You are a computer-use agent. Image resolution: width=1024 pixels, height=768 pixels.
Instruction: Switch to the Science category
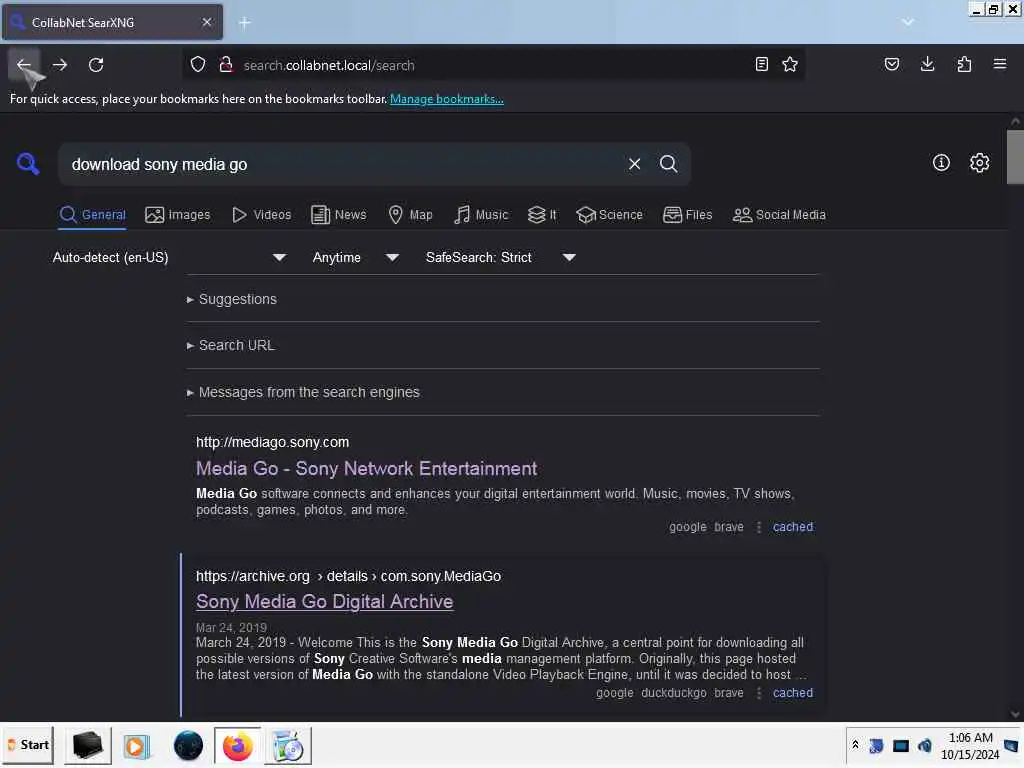pyautogui.click(x=609, y=215)
